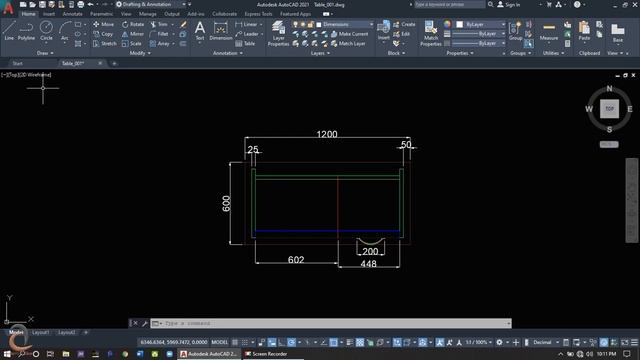Toggle drawing grid display in status bar
640x360 pixels.
235,342
